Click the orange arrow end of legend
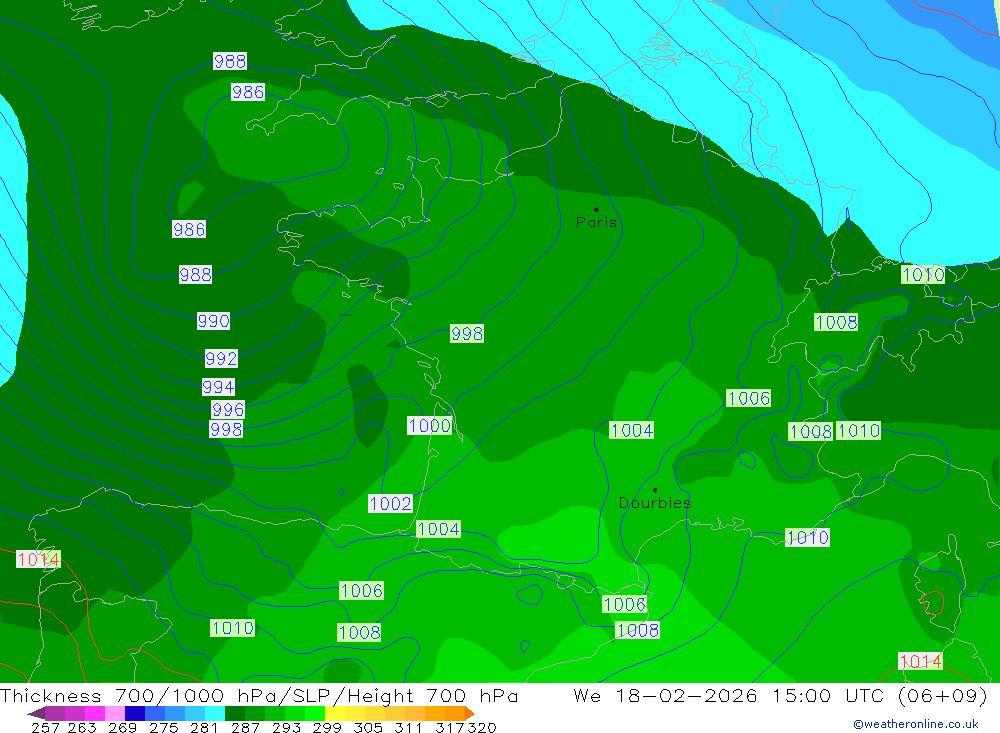The width and height of the screenshot is (1000, 733). 469,713
